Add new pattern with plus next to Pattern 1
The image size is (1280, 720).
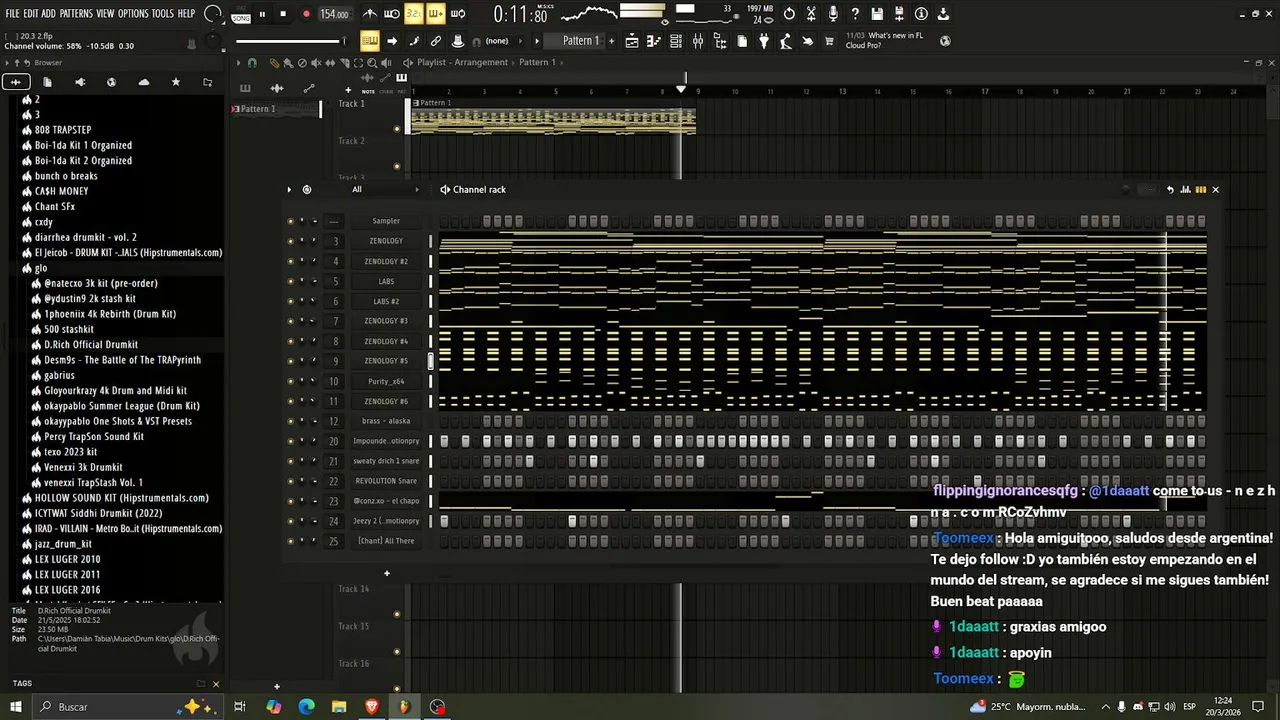(x=611, y=41)
